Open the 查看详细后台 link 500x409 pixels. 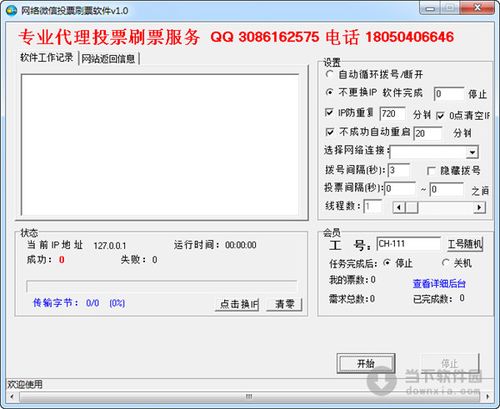tap(439, 284)
